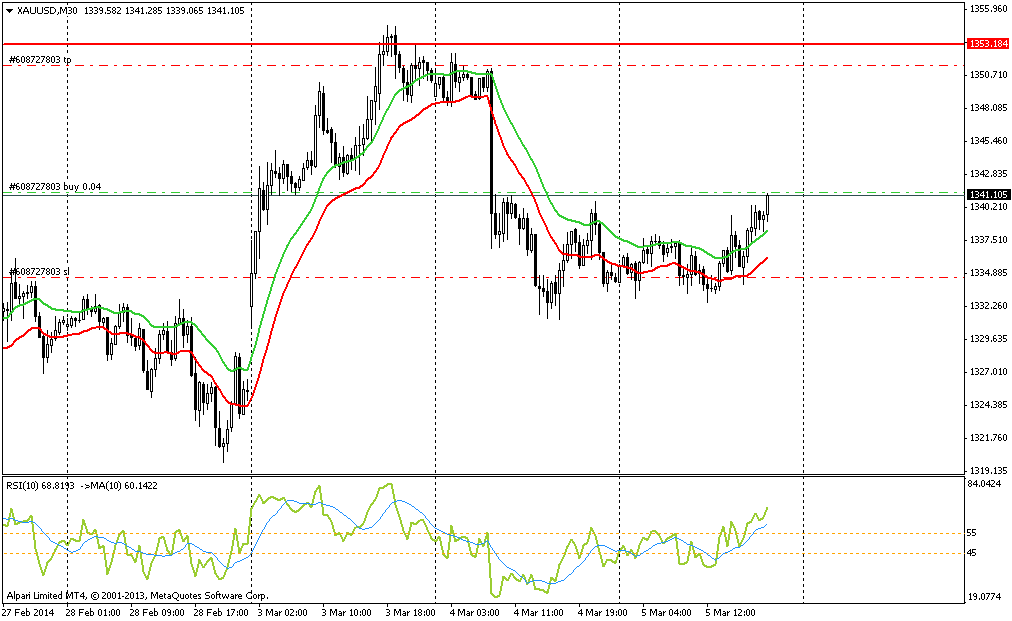Select the 5 Mar 12:00 time label
Screen dimensions: 1012x621
pos(731,613)
